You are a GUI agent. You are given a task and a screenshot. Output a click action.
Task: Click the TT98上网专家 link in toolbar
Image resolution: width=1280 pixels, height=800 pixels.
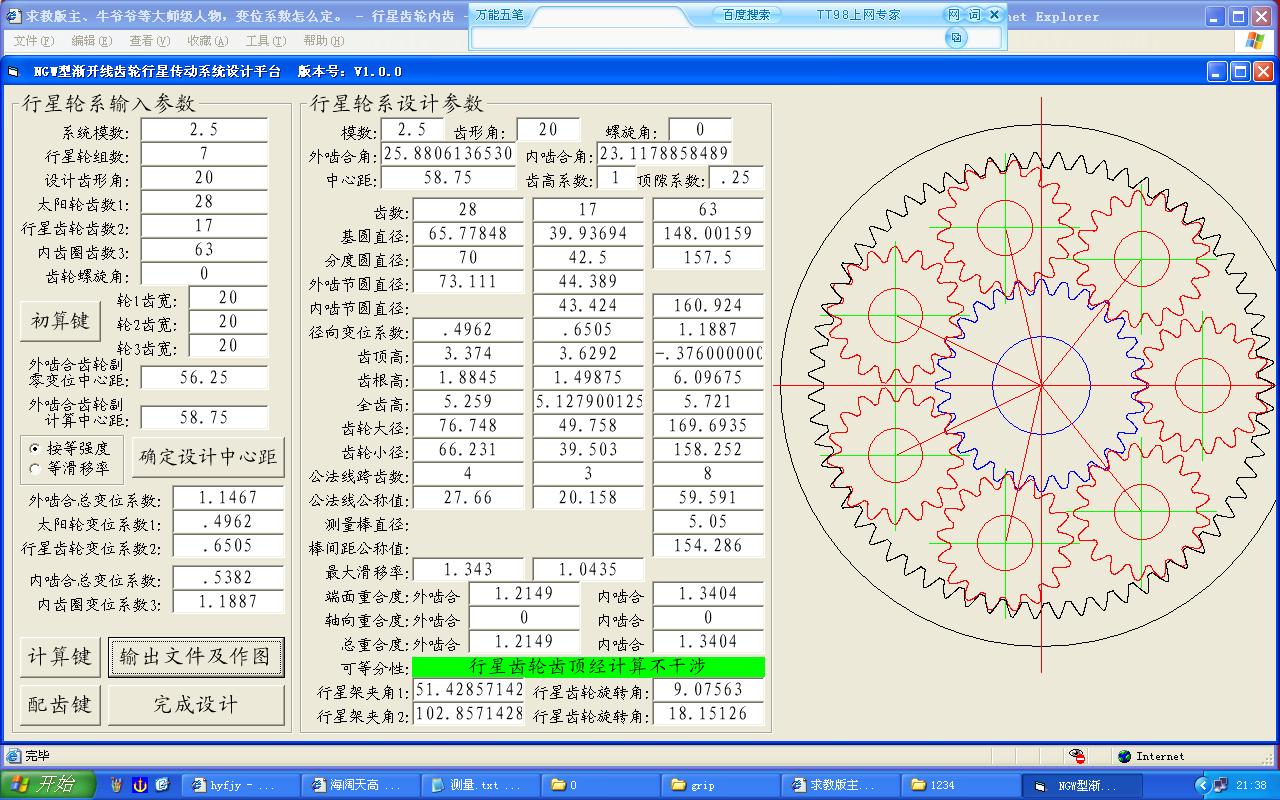[x=858, y=15]
